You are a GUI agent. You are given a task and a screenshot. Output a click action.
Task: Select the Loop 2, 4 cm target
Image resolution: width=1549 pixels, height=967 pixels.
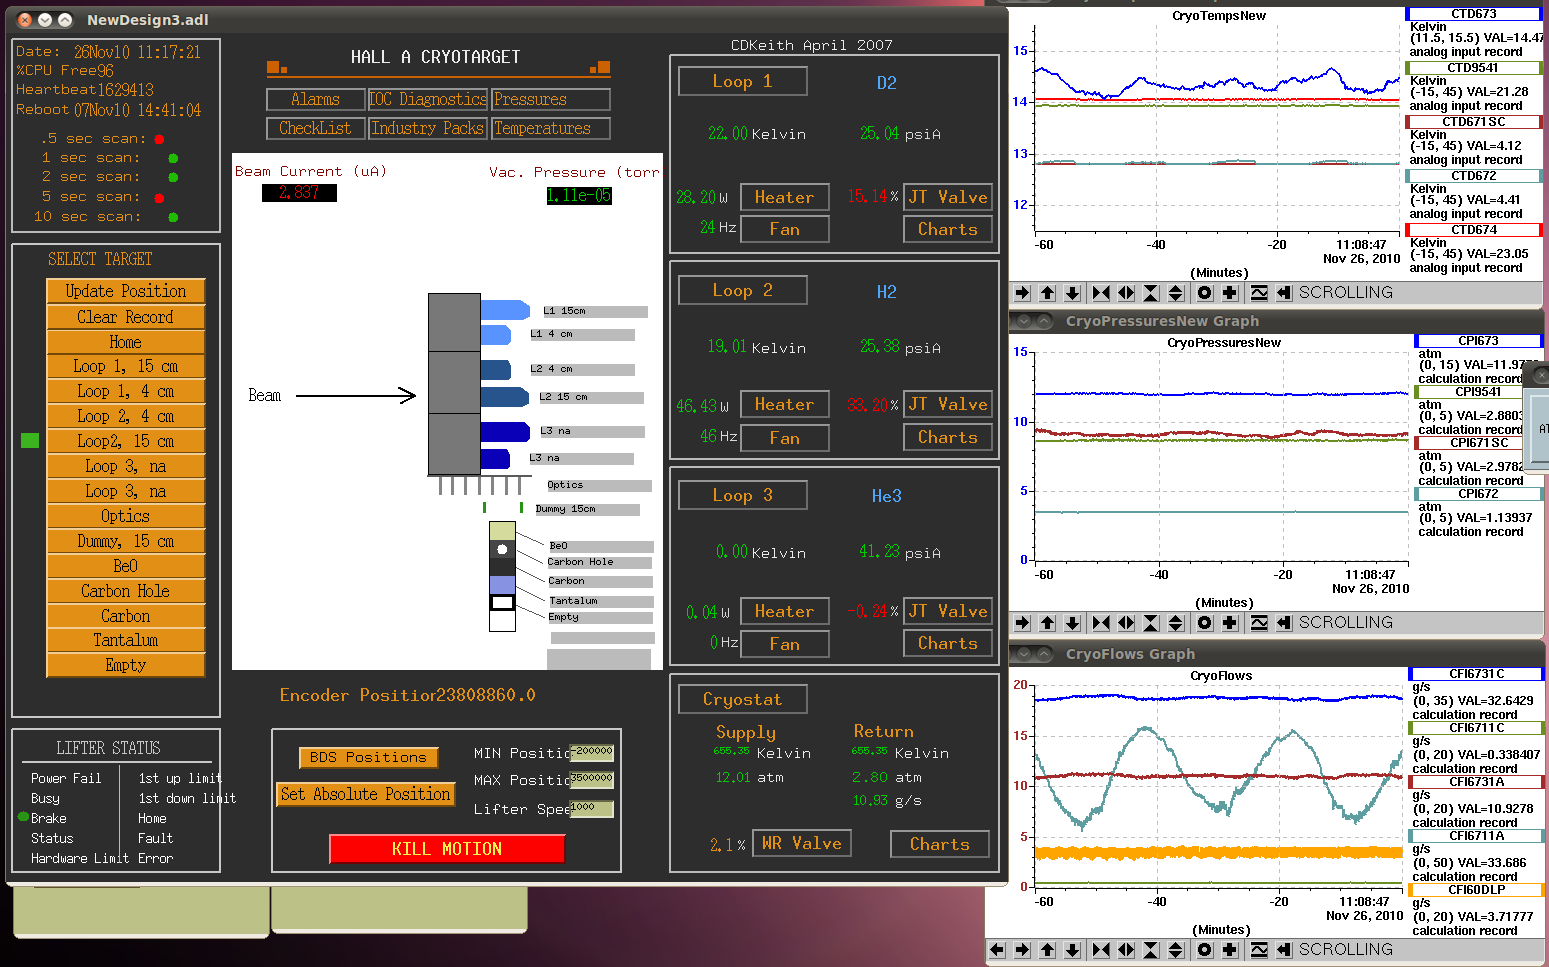[126, 416]
